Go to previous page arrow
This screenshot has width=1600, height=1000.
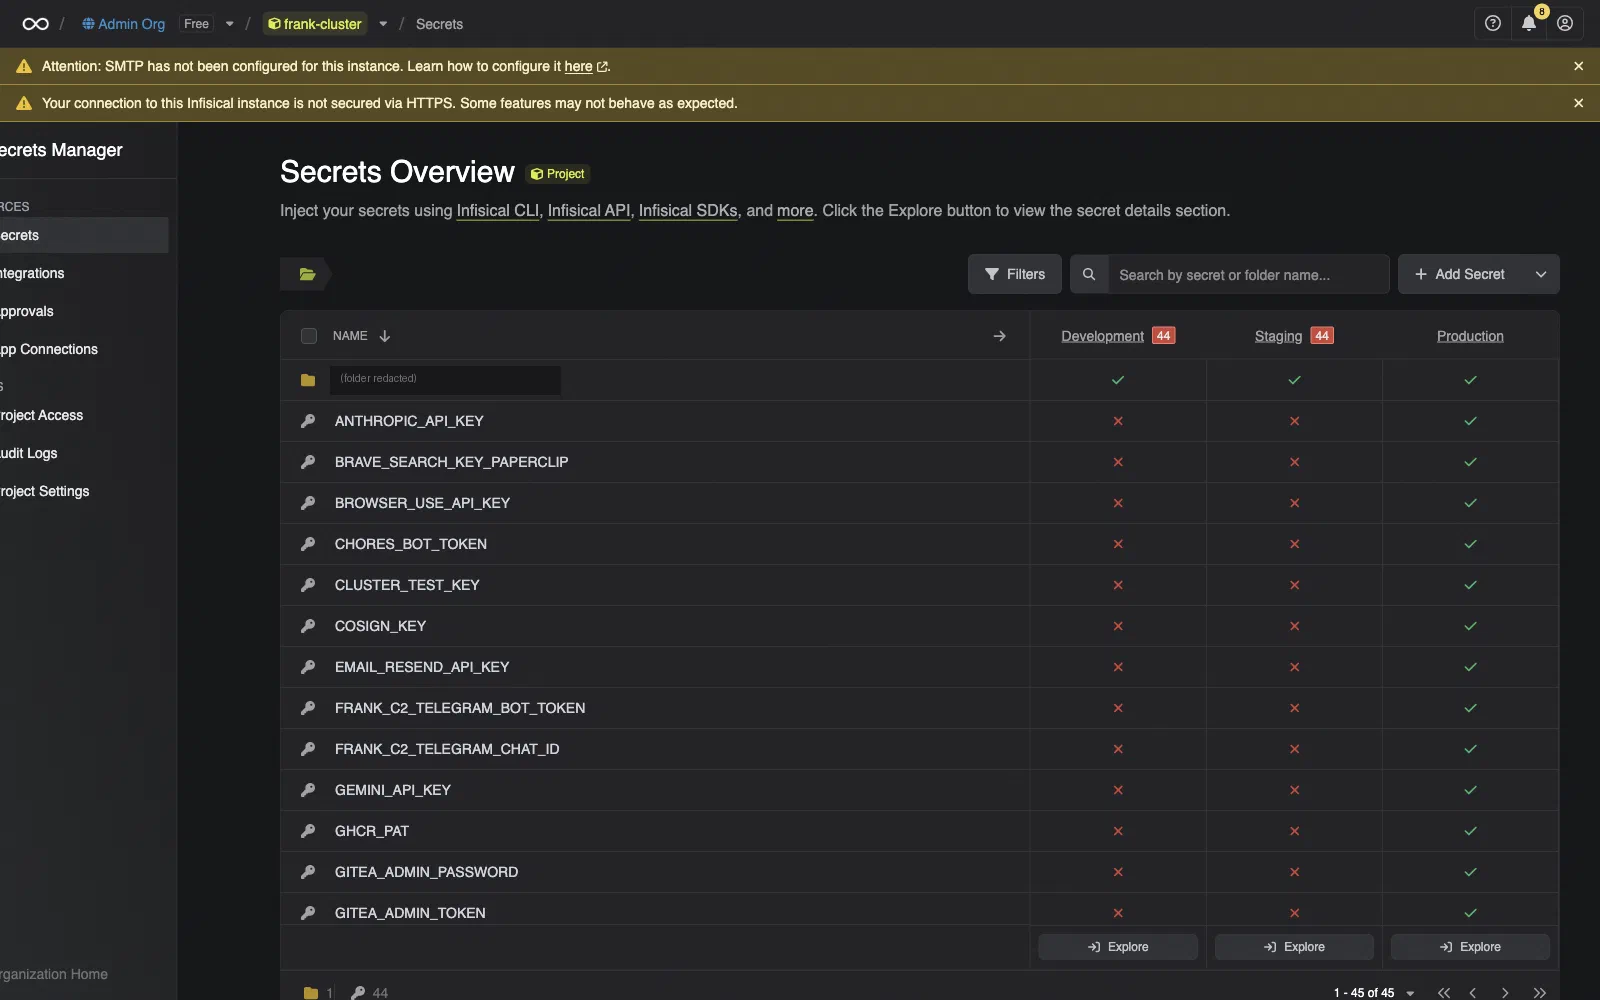[x=1473, y=993]
